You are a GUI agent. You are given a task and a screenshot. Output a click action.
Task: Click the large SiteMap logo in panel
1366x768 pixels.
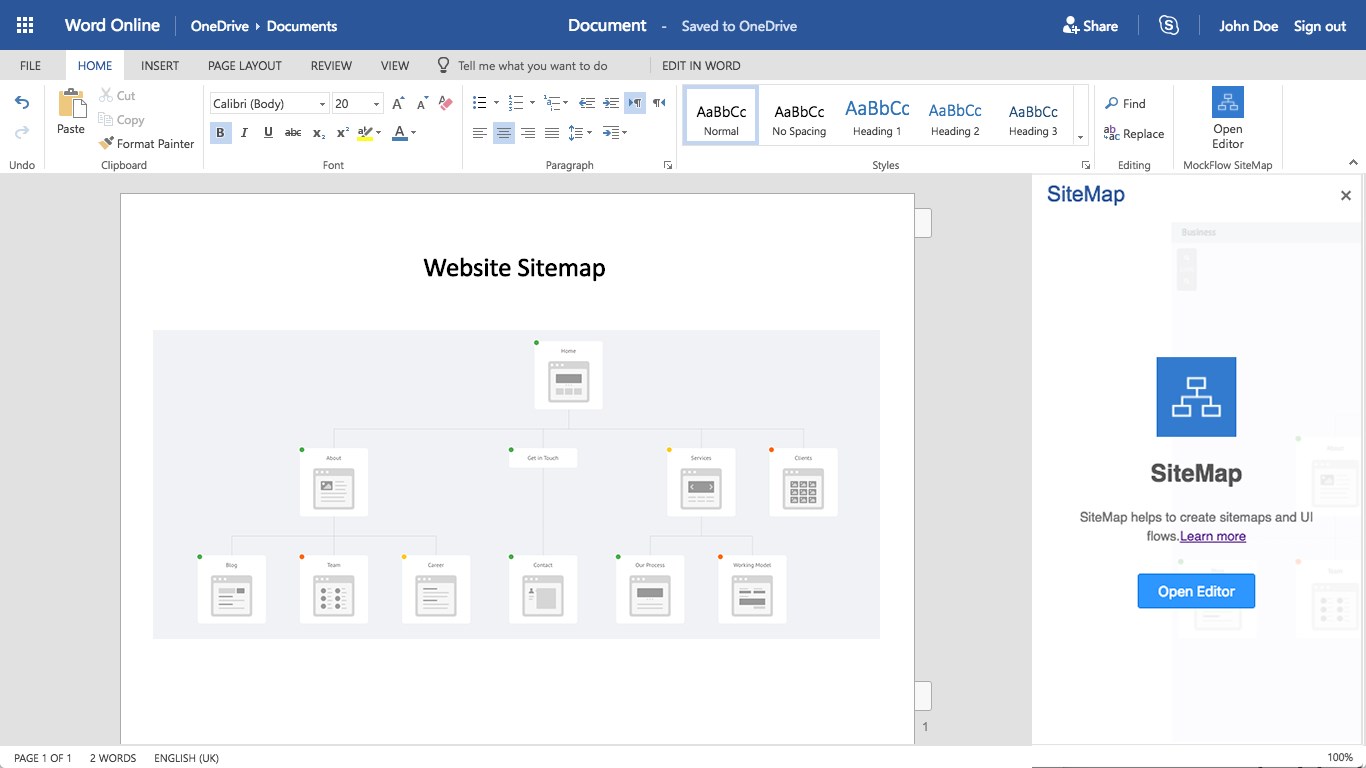point(1196,397)
